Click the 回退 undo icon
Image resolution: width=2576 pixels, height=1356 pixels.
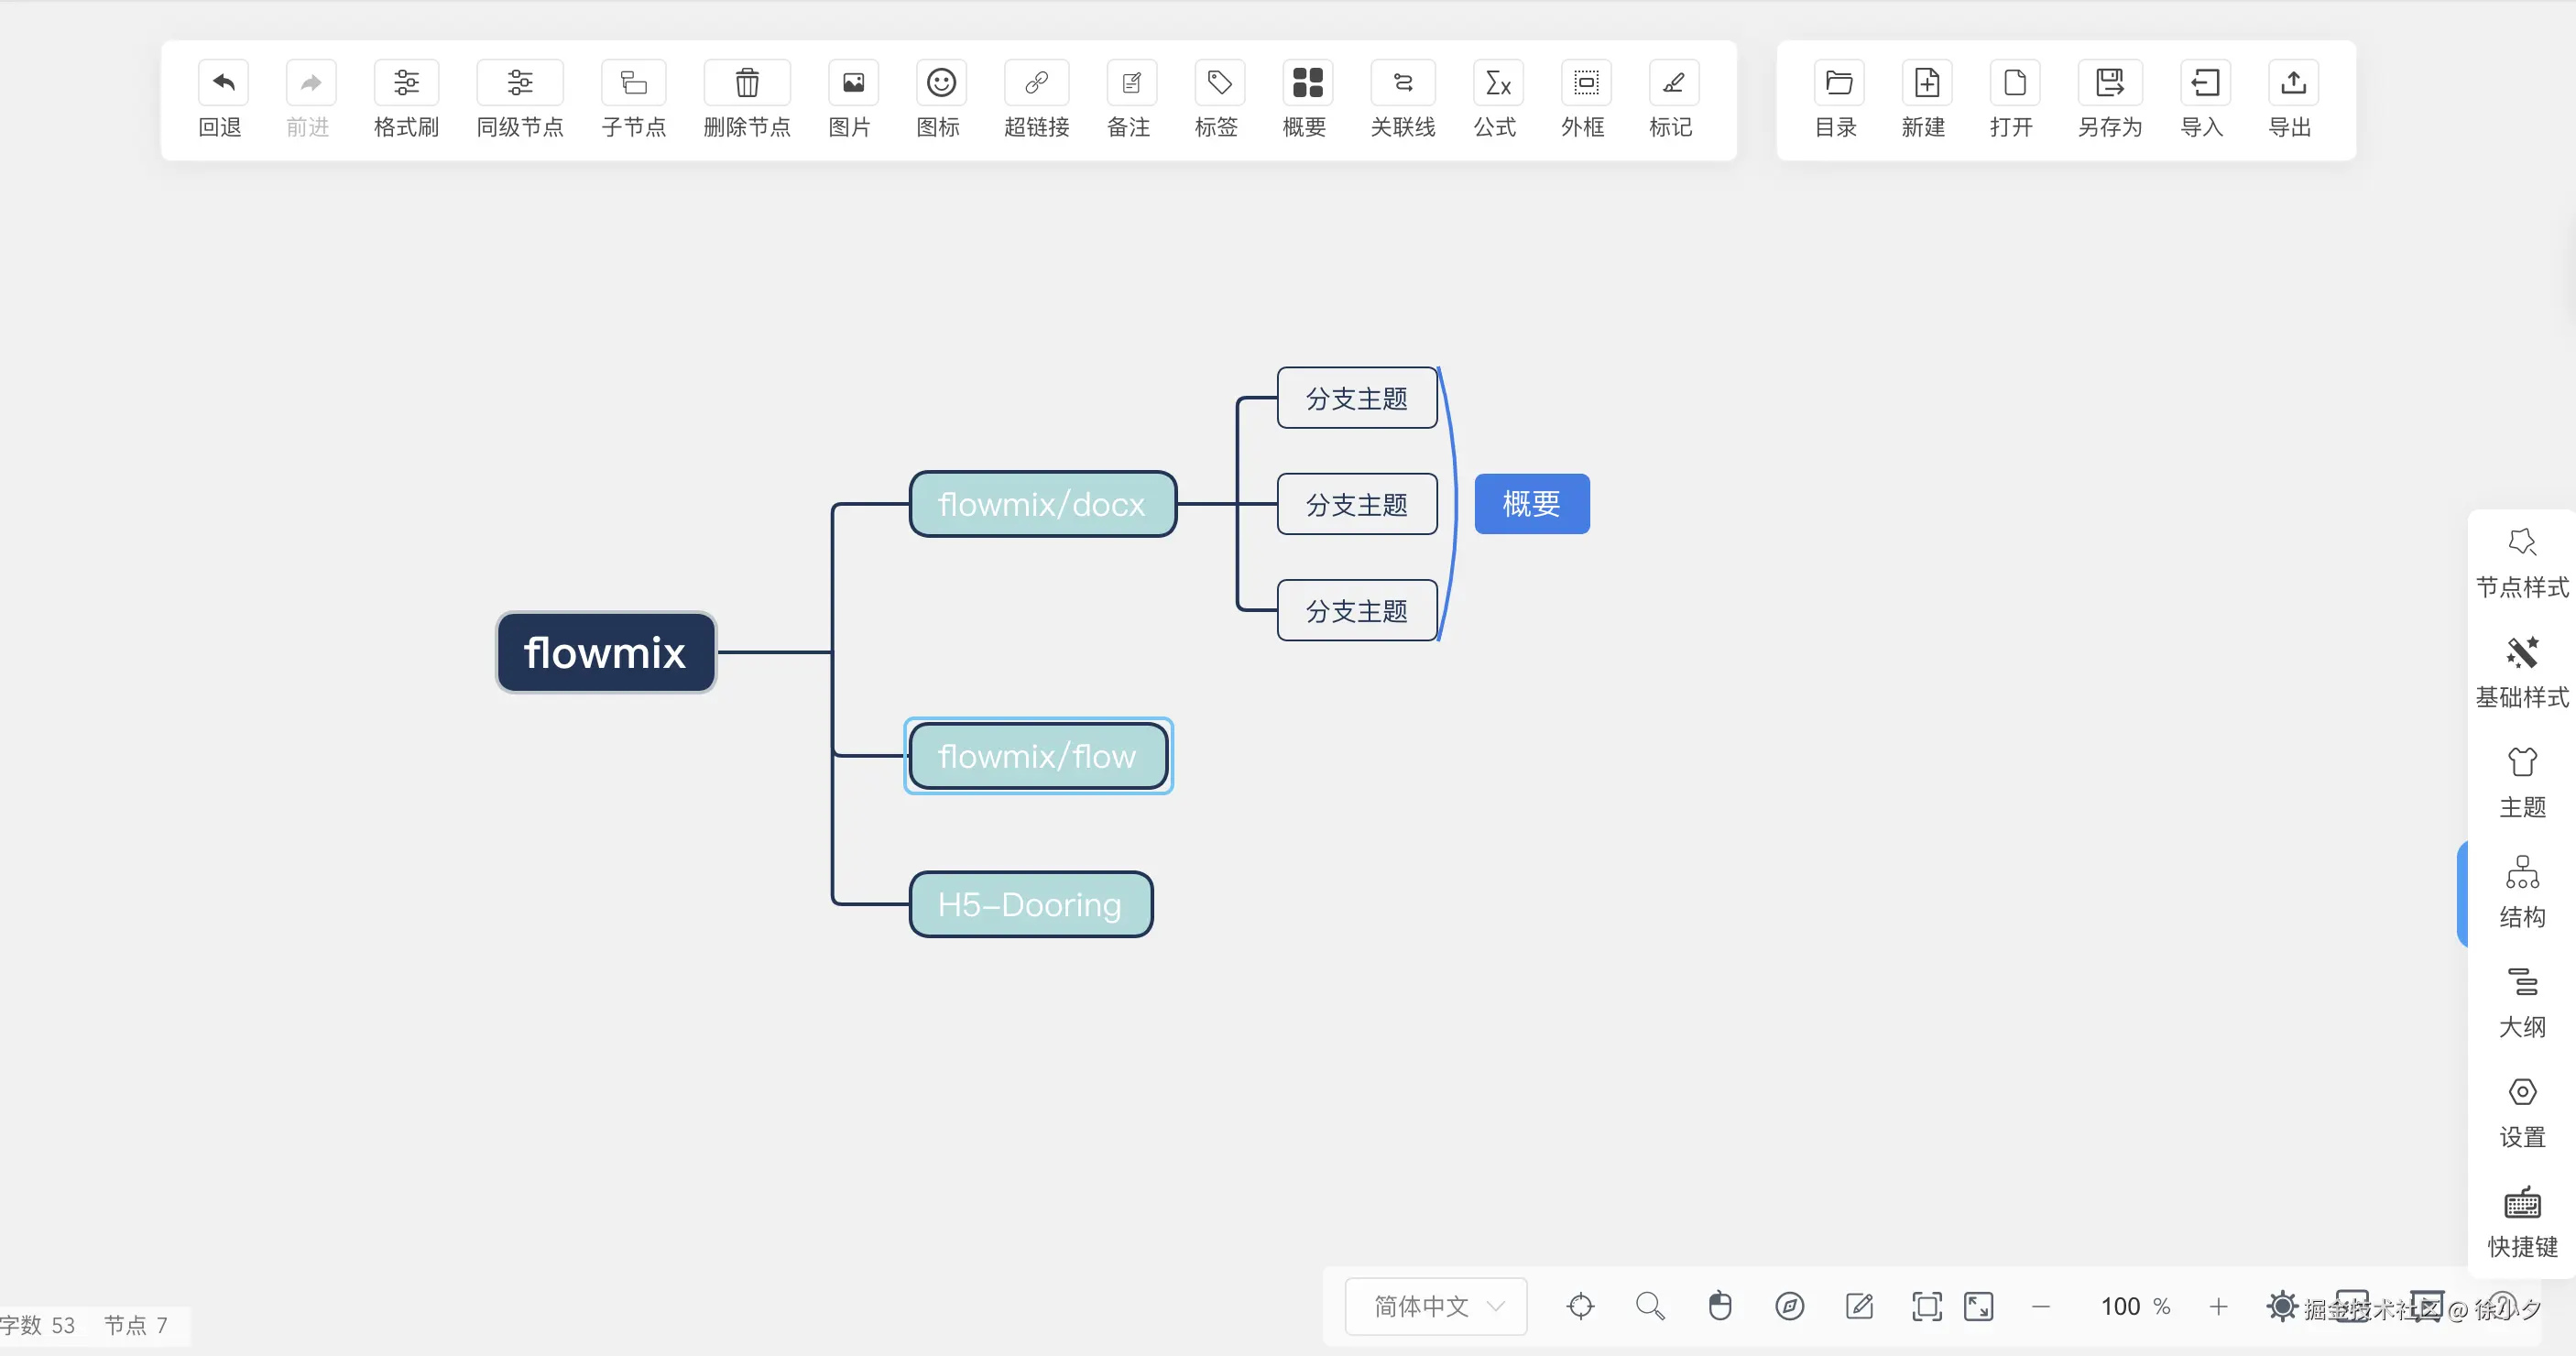click(x=222, y=83)
